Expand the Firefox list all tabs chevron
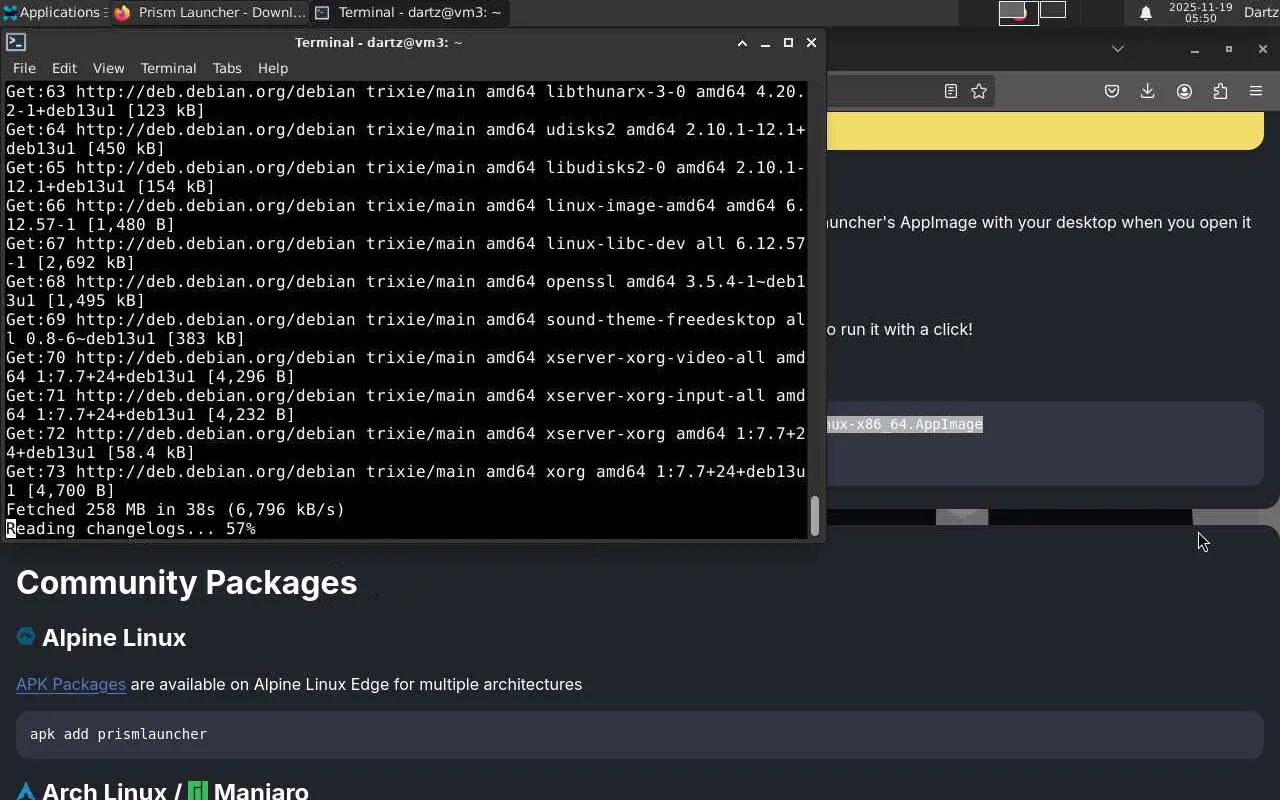1280x800 pixels. [1118, 48]
